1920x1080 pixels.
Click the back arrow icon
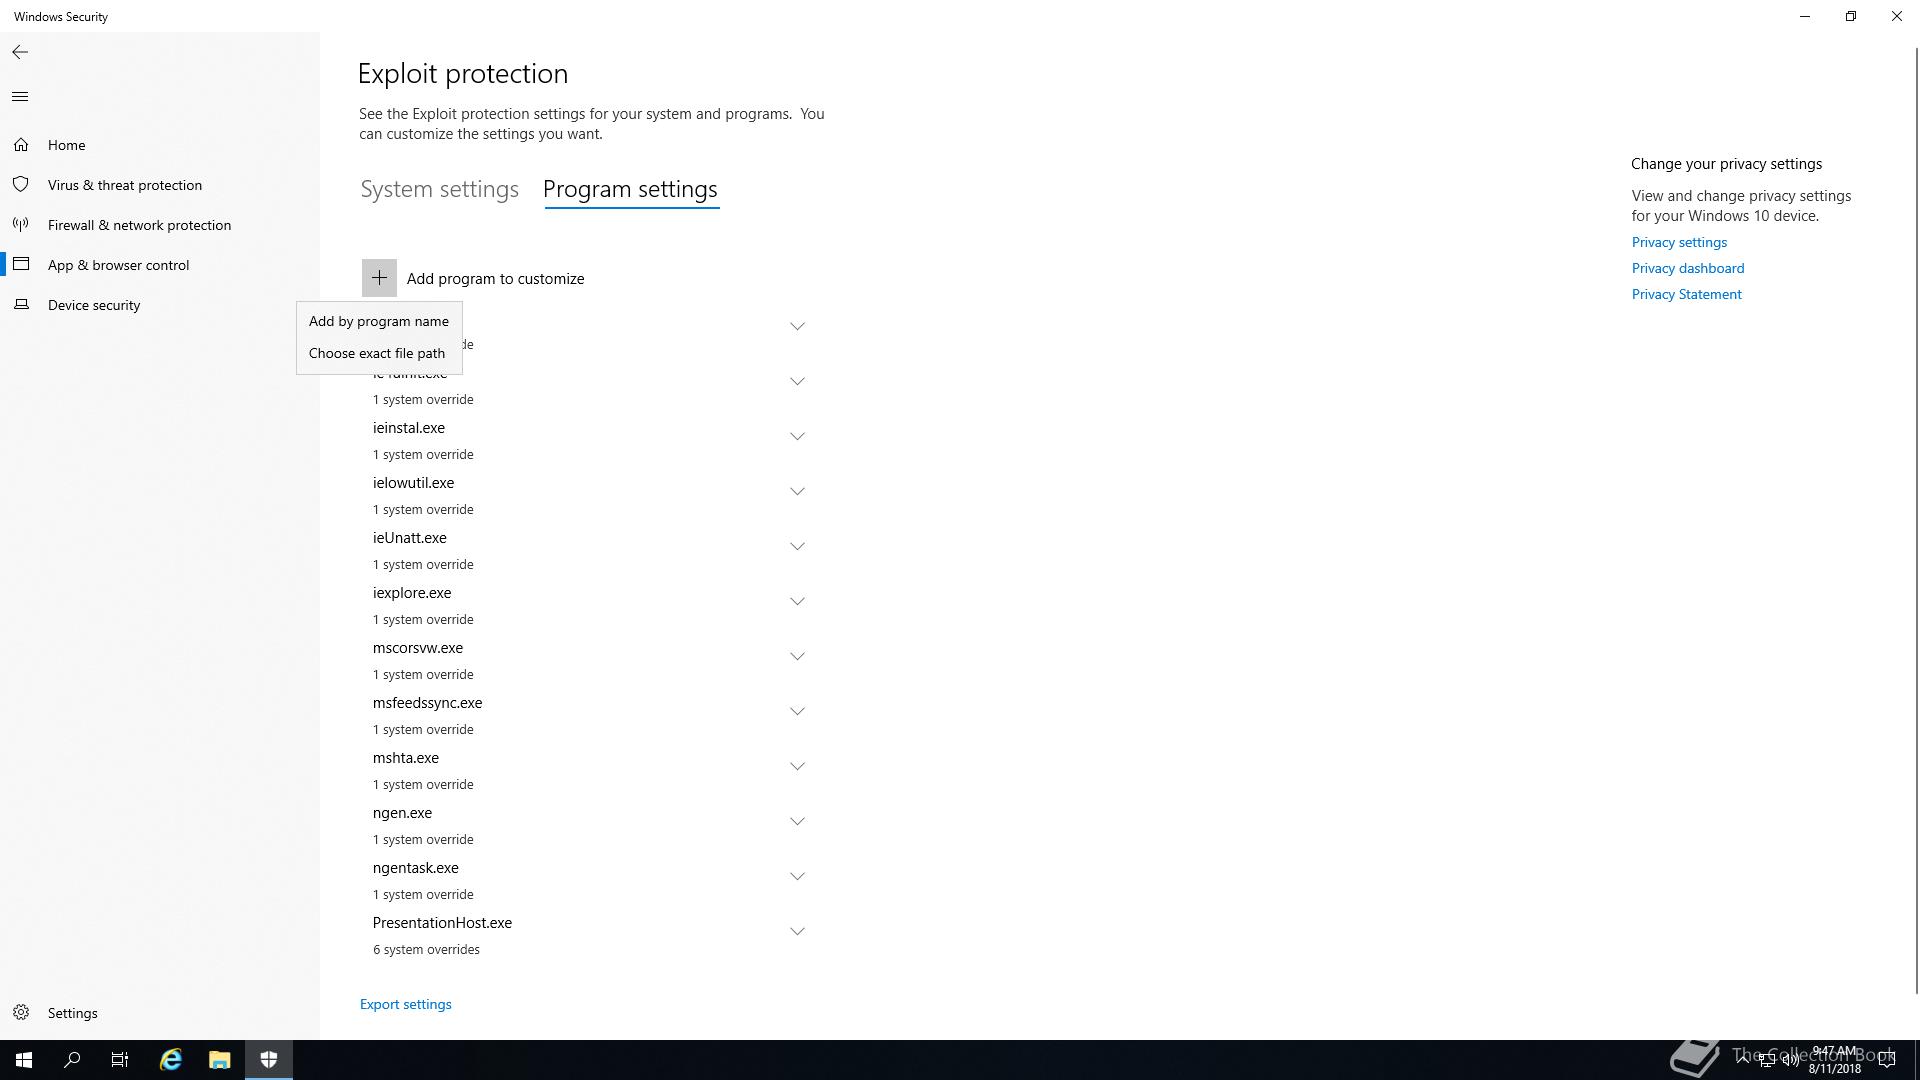(20, 52)
